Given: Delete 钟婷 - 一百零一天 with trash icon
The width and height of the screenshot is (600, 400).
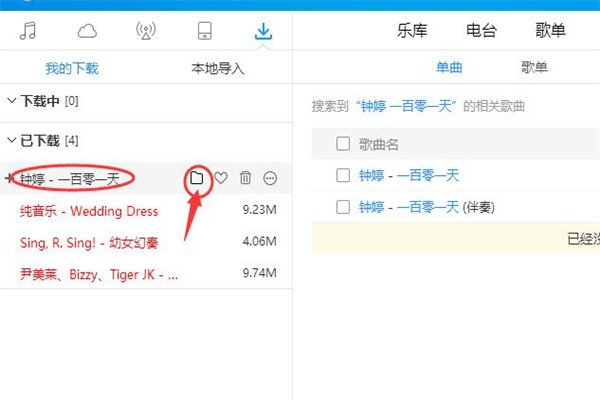Looking at the screenshot, I should [x=245, y=178].
